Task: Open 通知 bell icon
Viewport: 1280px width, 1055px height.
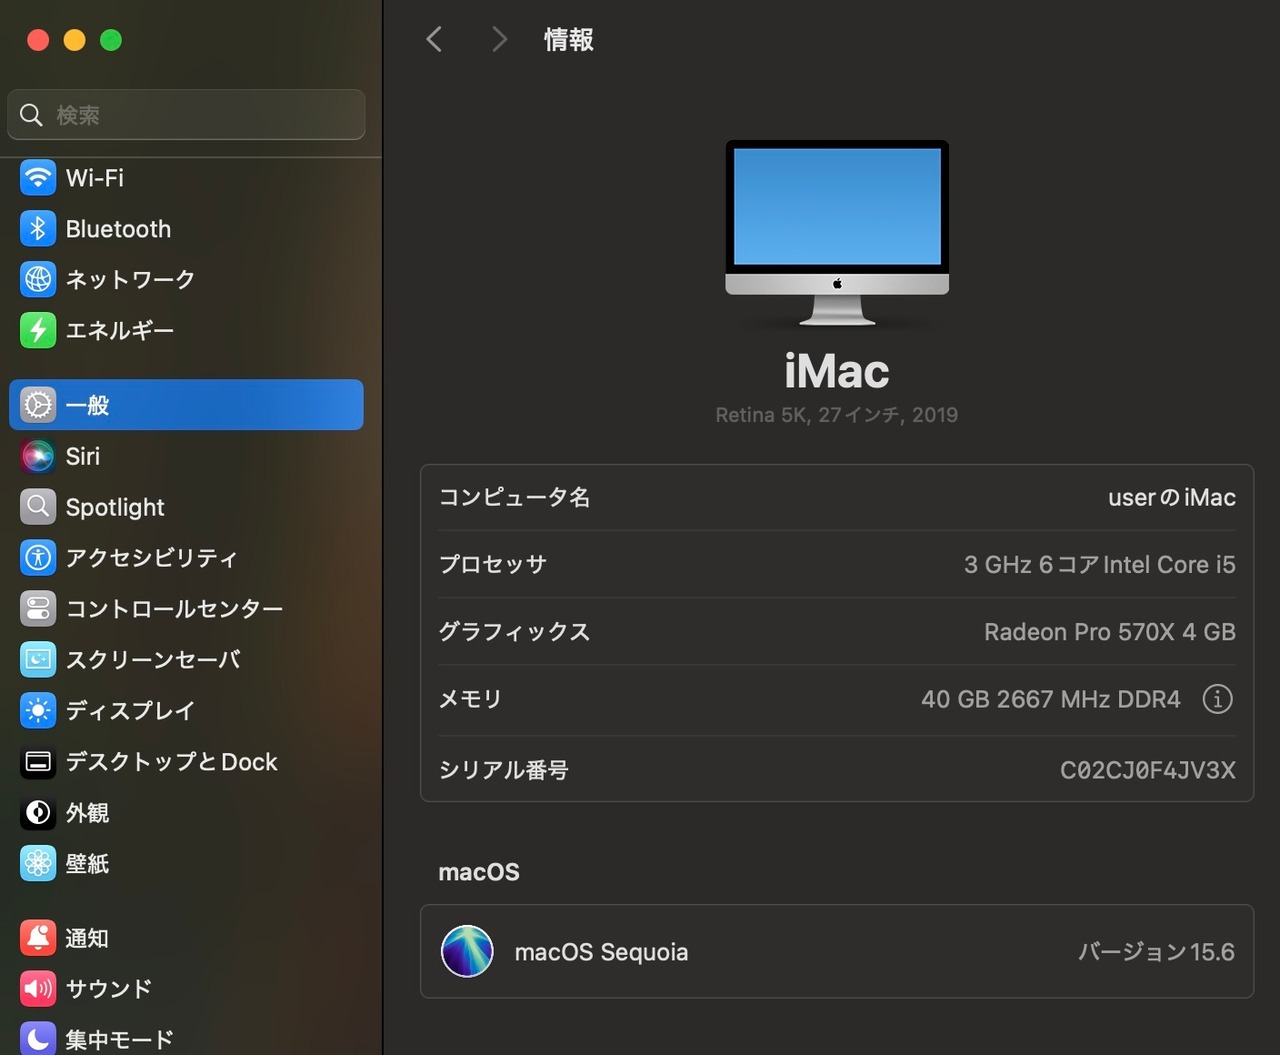Action: [38, 938]
